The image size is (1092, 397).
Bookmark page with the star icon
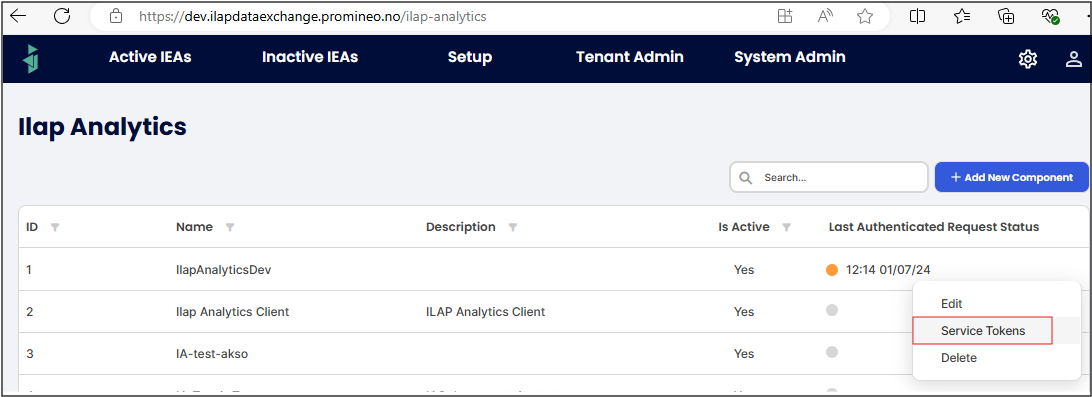(865, 17)
